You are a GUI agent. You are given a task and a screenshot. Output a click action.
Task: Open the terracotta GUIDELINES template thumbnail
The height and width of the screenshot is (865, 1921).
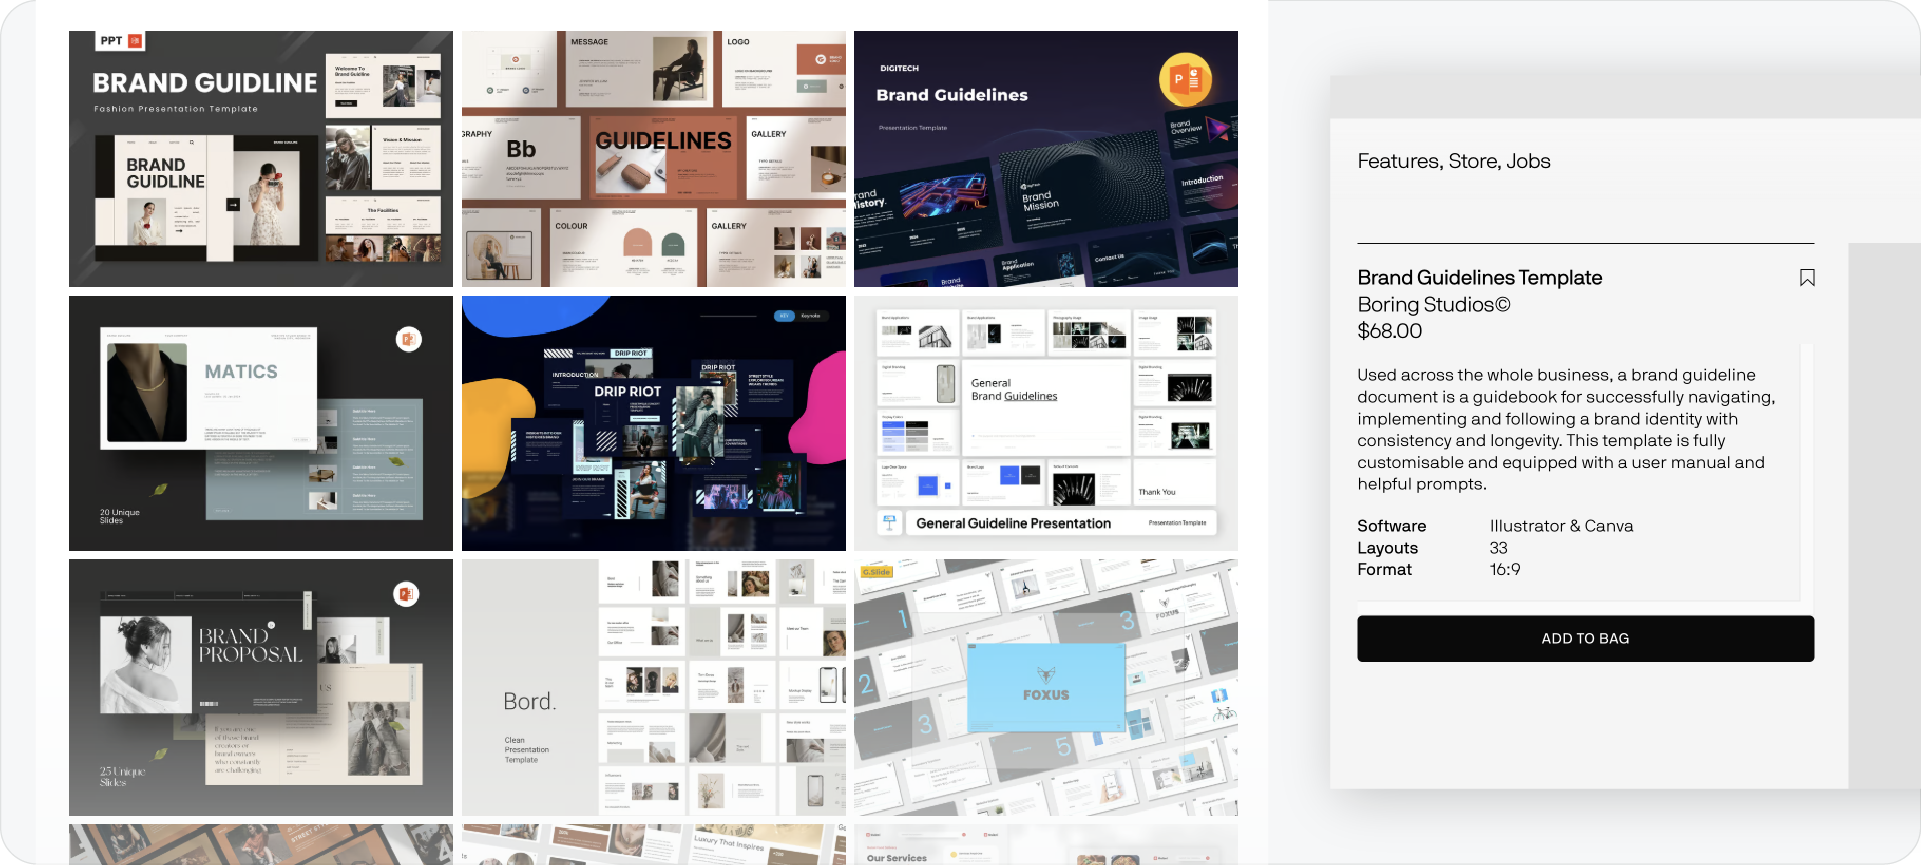point(654,159)
